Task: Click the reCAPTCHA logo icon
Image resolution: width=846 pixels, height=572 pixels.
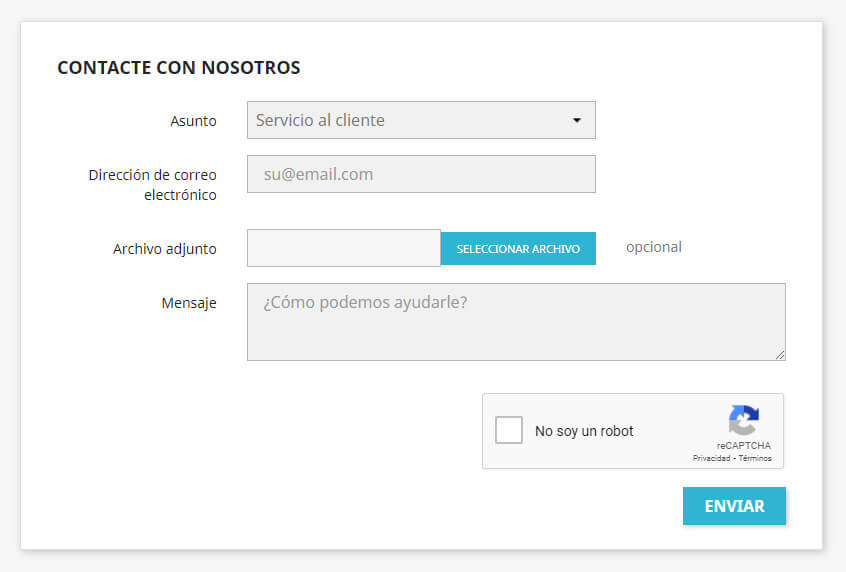Action: pyautogui.click(x=743, y=420)
